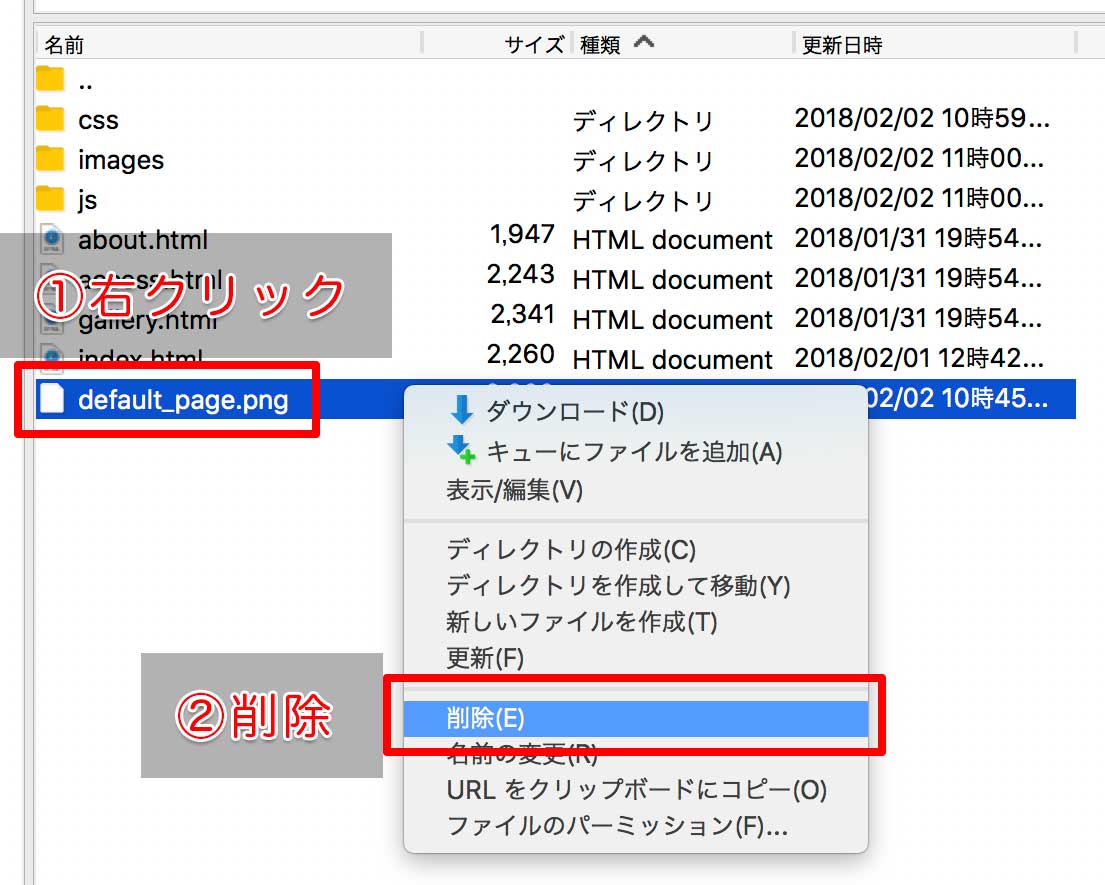
Task: Select the about.html file name
Action: 143,240
